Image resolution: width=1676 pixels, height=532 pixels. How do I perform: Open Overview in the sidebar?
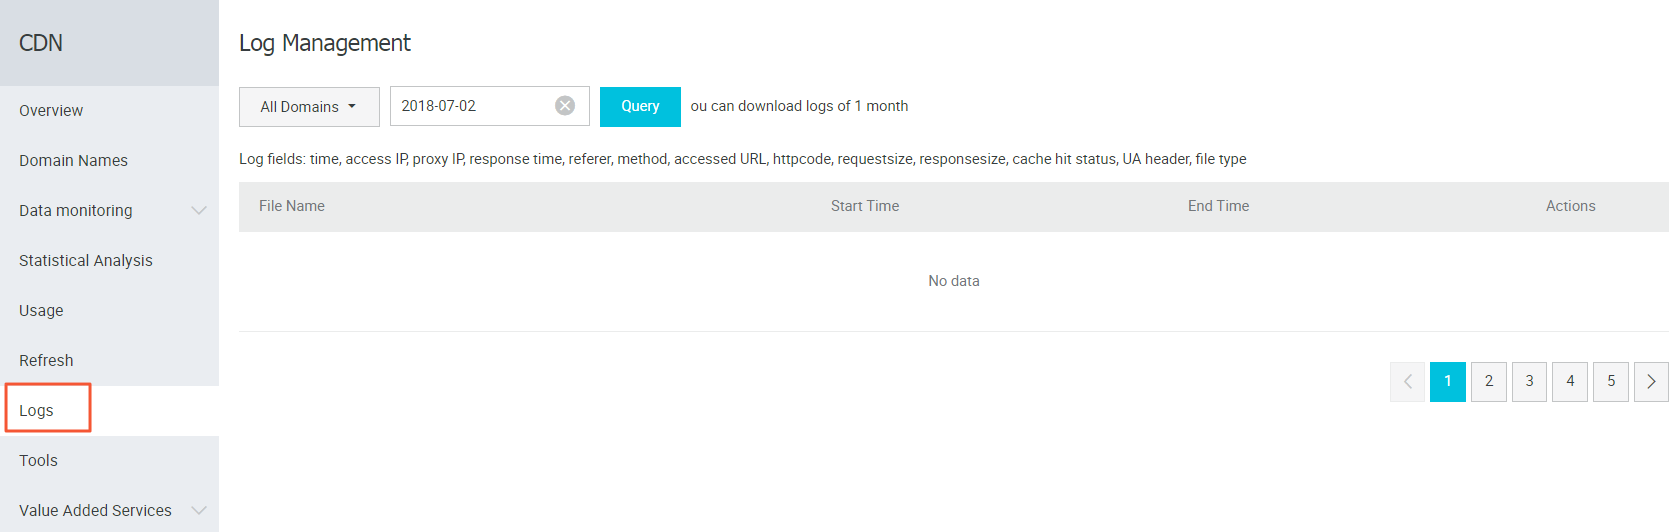pos(51,111)
